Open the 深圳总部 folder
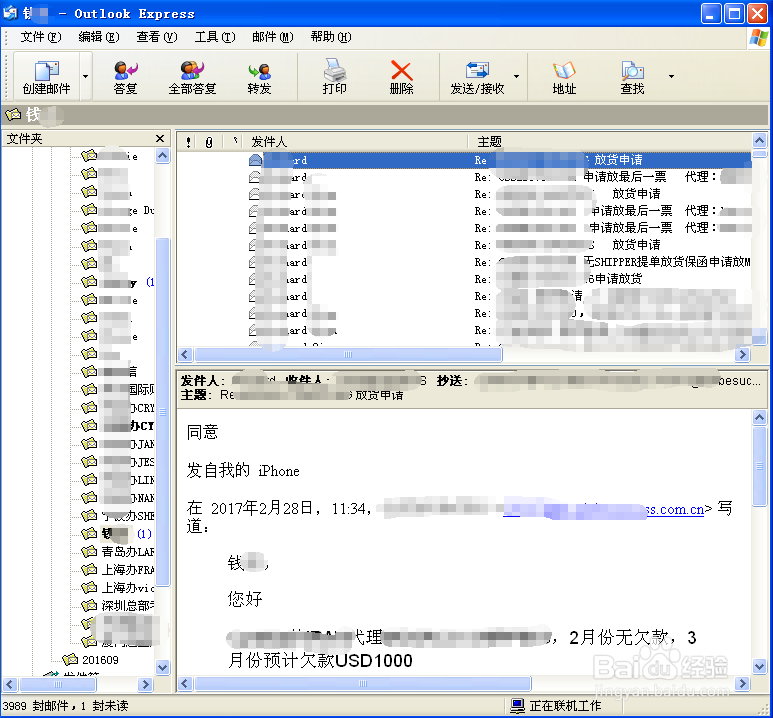The height and width of the screenshot is (718, 773). pyautogui.click(x=127, y=605)
